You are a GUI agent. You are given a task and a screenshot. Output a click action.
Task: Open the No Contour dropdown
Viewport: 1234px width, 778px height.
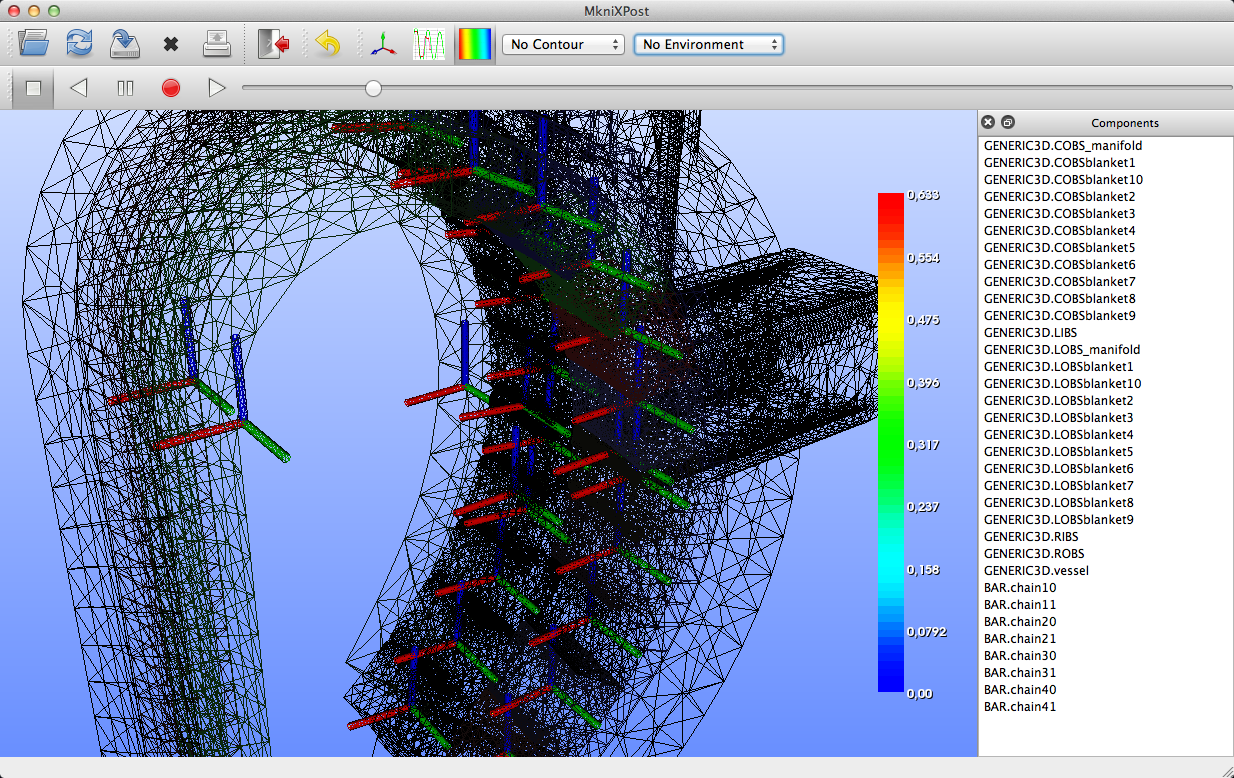coord(563,45)
